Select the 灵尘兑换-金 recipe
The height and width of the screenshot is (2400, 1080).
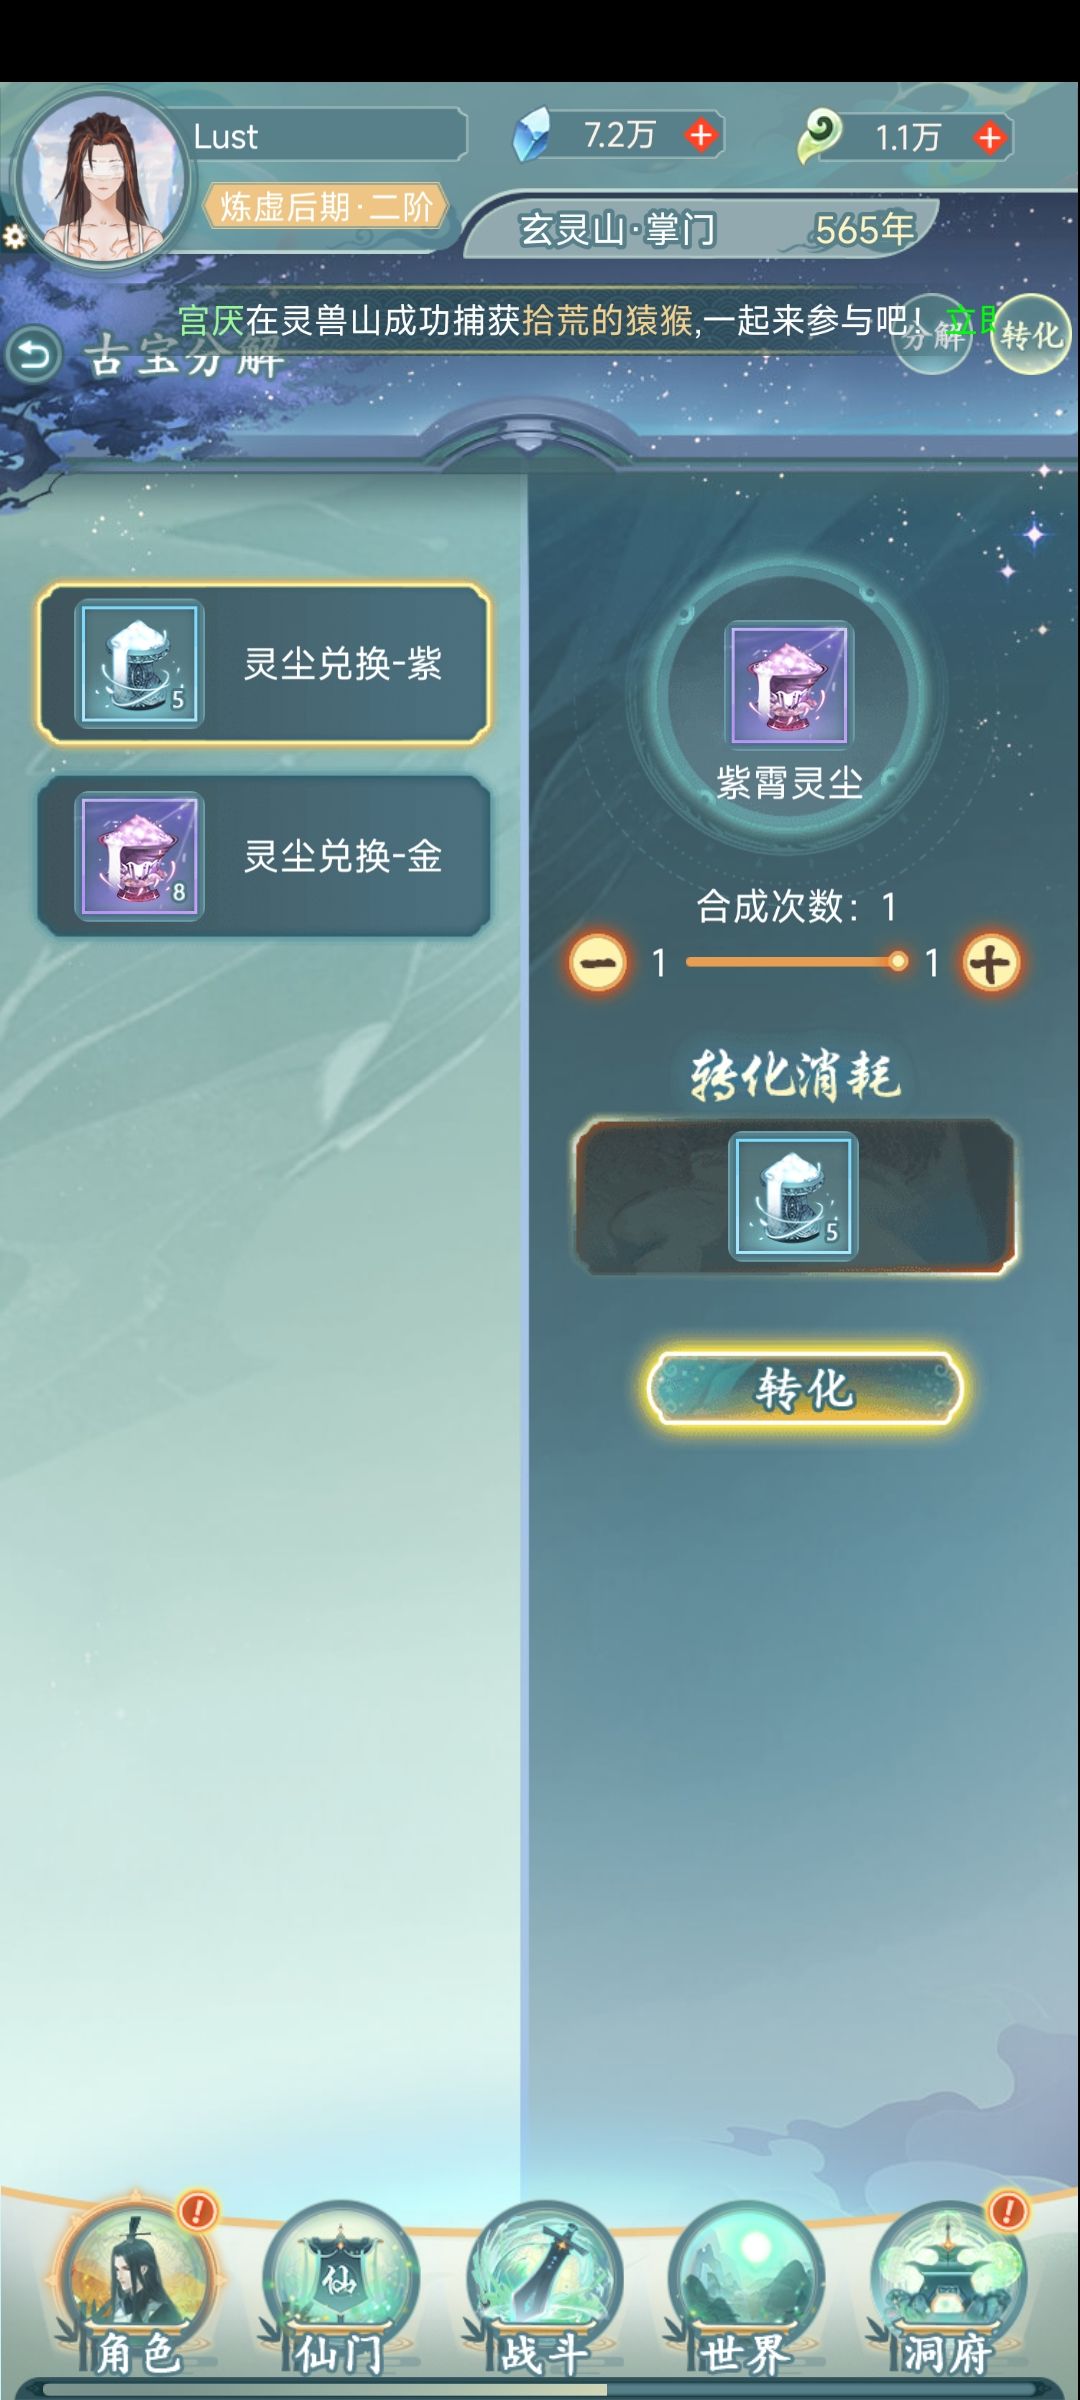coord(264,856)
